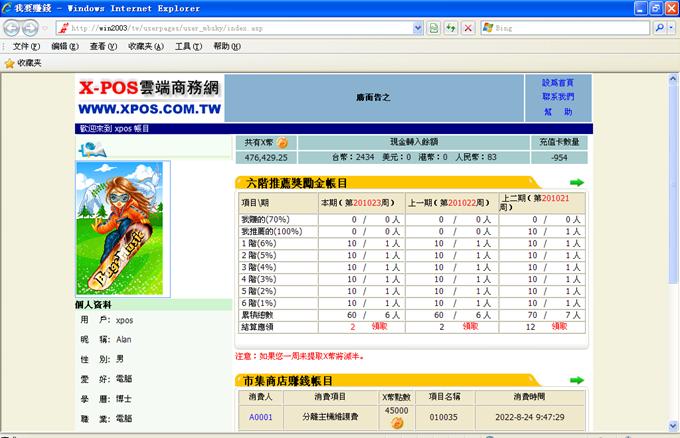Click the Favorites star icon
680x438 pixels.
[10, 62]
